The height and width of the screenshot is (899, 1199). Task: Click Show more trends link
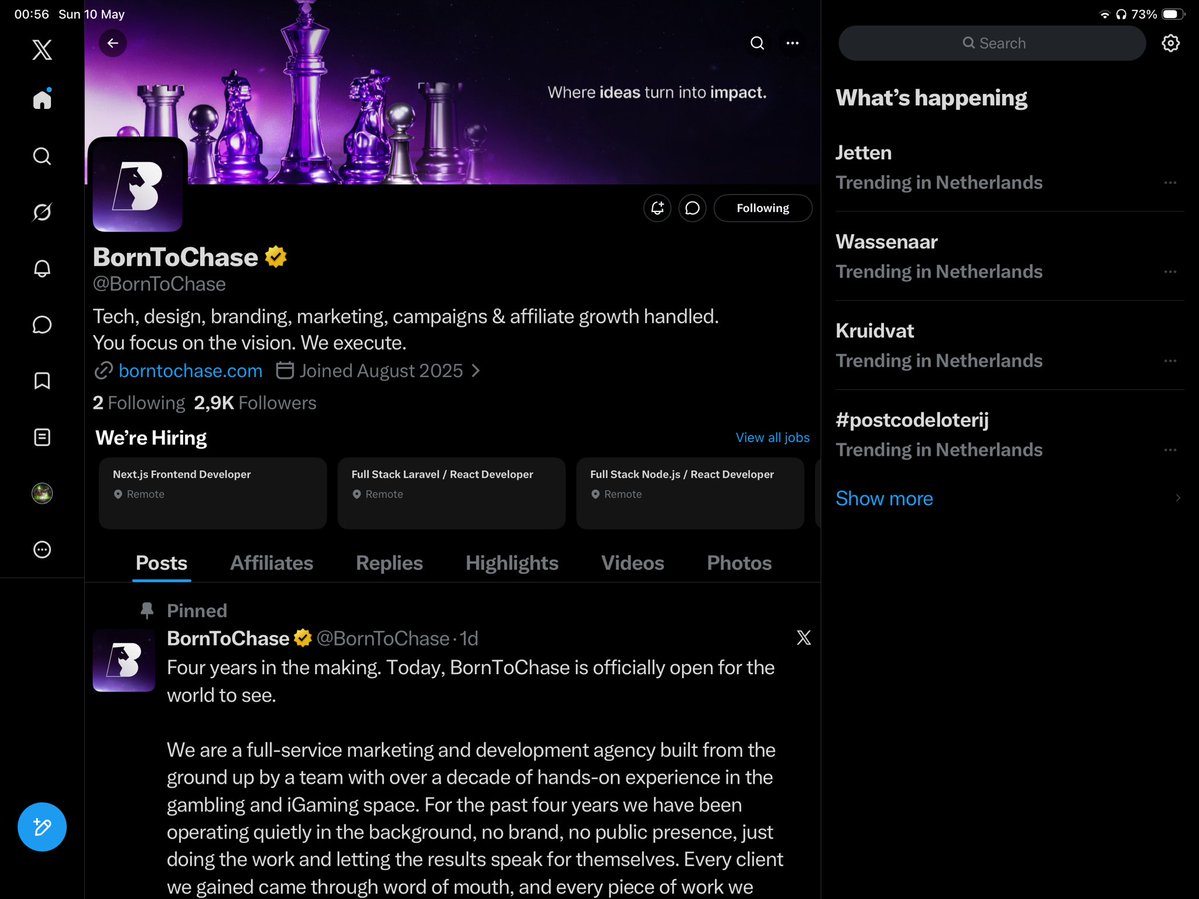pos(884,498)
